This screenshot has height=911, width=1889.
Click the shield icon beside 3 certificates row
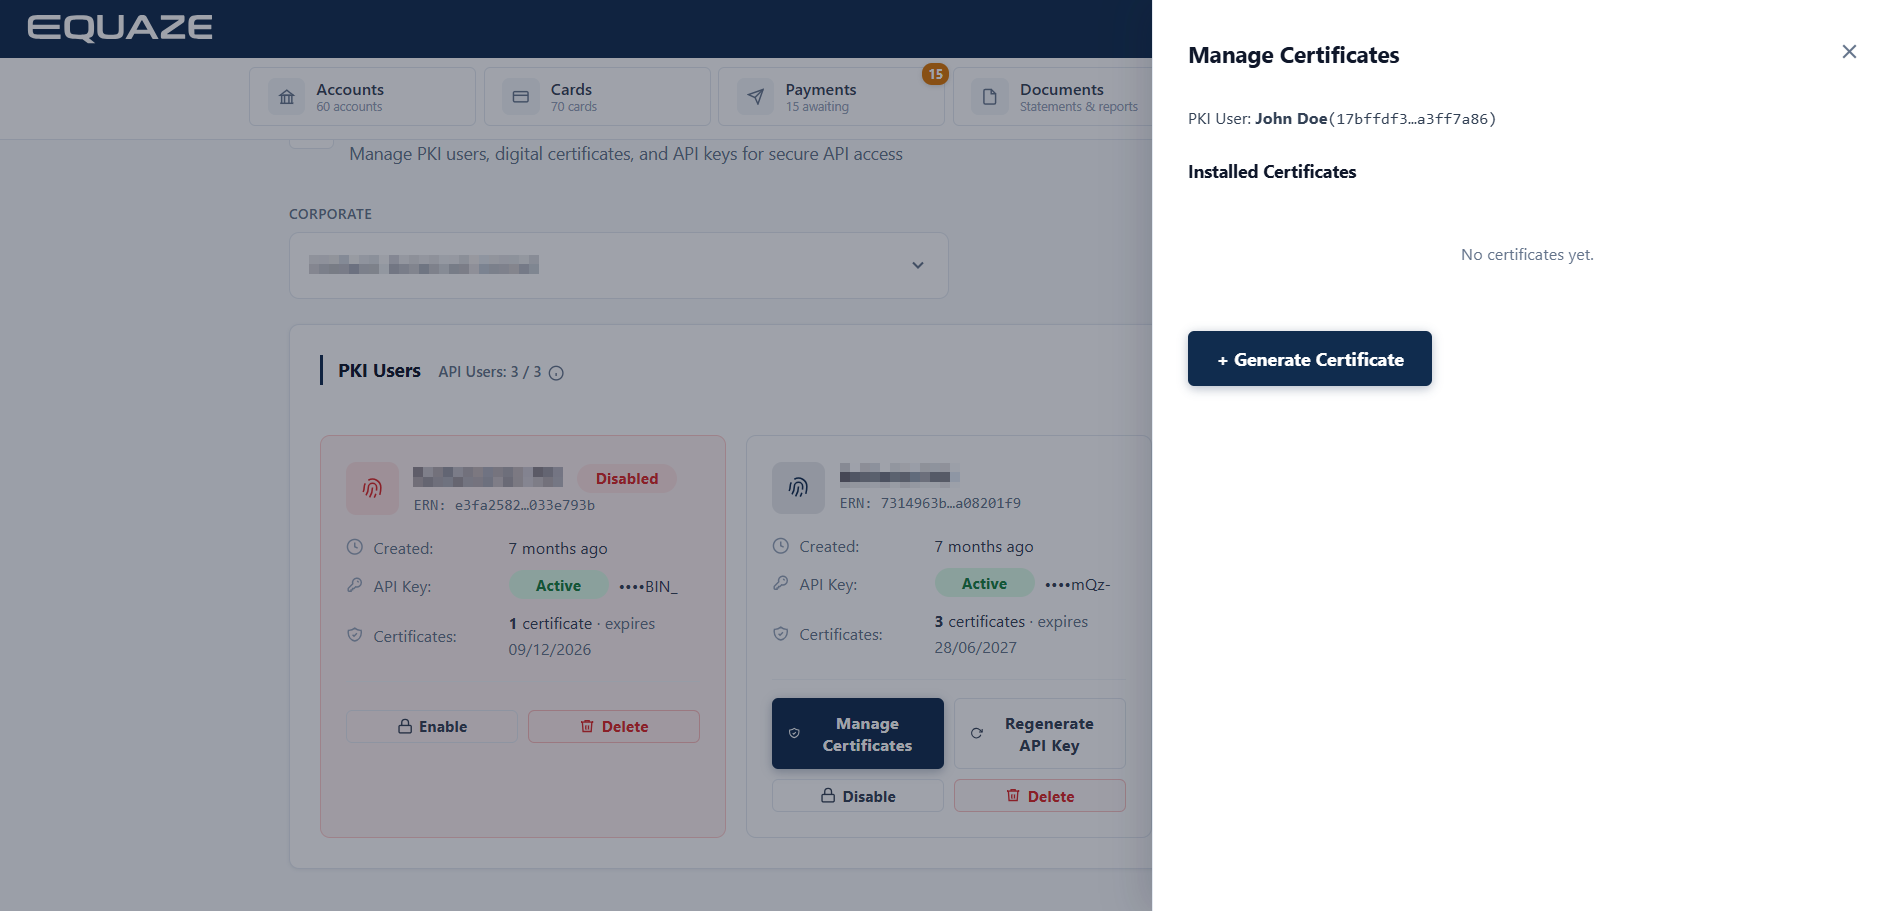[x=781, y=633]
